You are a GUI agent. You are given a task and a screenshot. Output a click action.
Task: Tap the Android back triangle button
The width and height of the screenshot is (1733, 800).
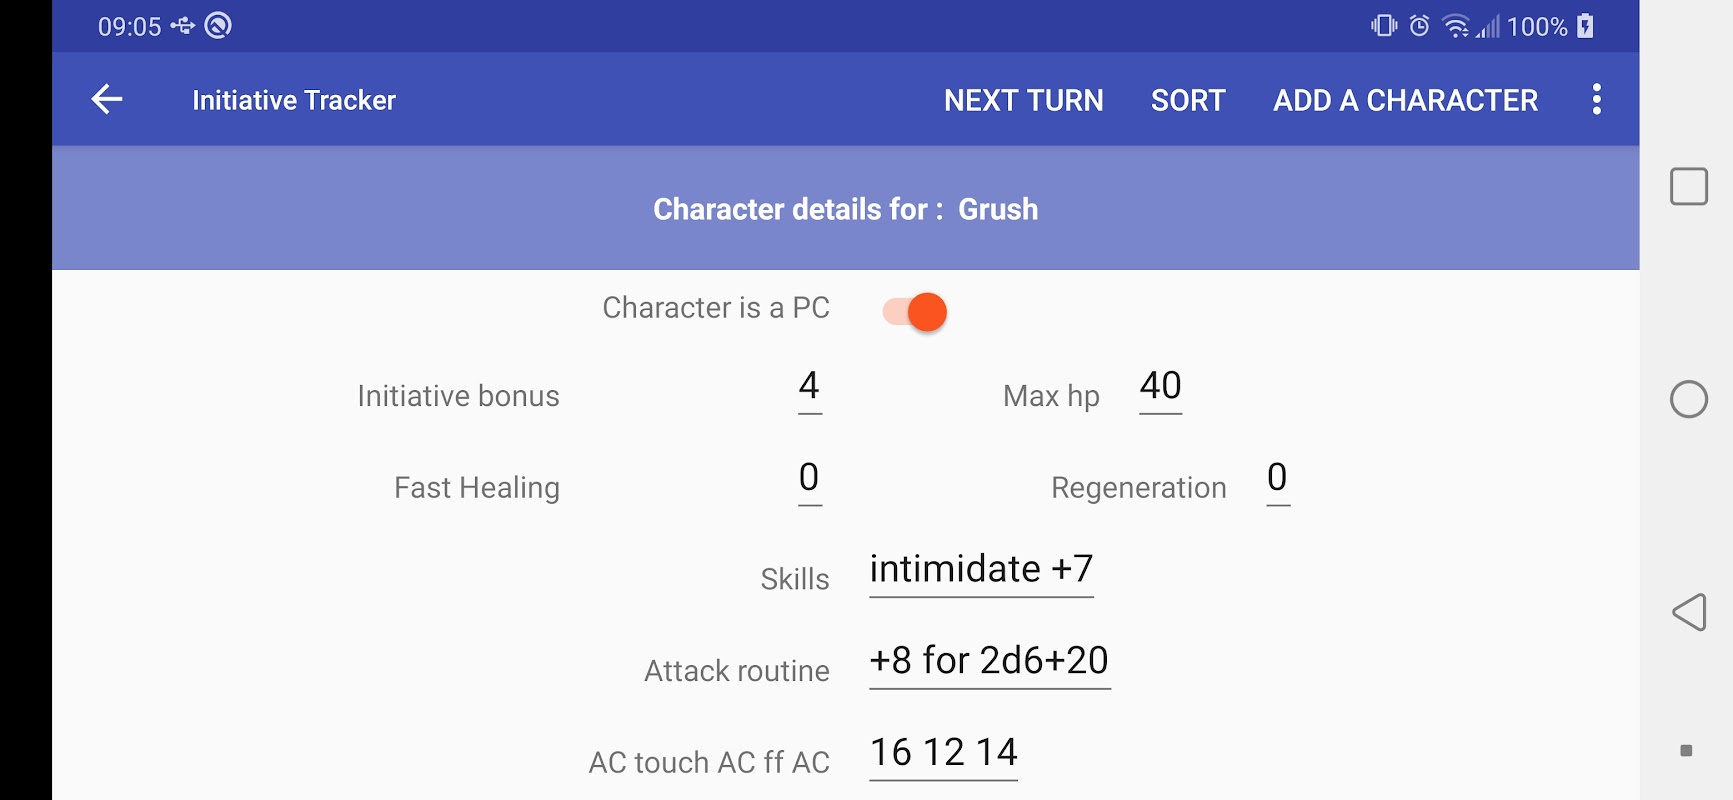pos(1689,612)
